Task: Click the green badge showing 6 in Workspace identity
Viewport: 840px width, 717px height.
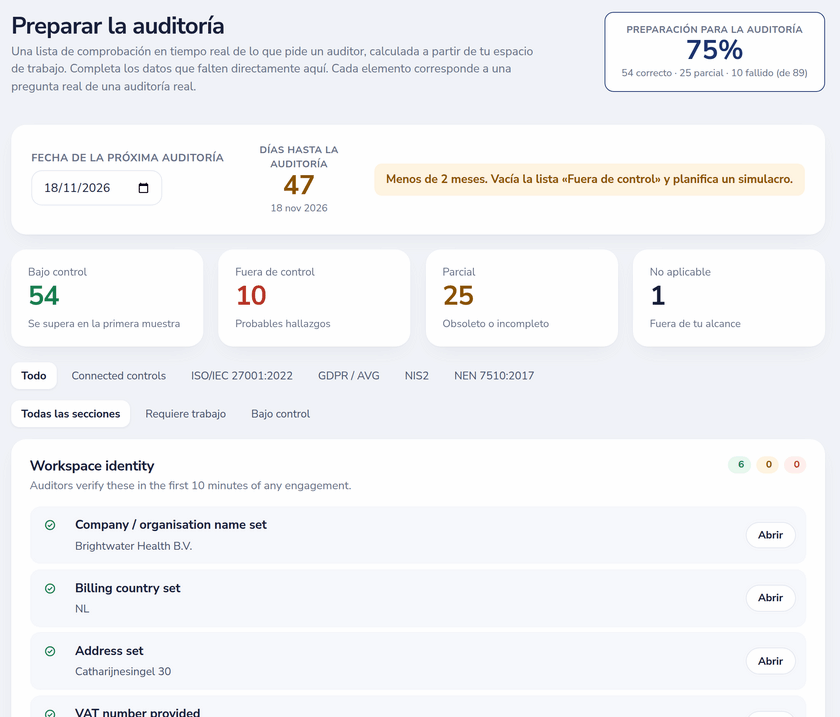Action: (x=740, y=465)
